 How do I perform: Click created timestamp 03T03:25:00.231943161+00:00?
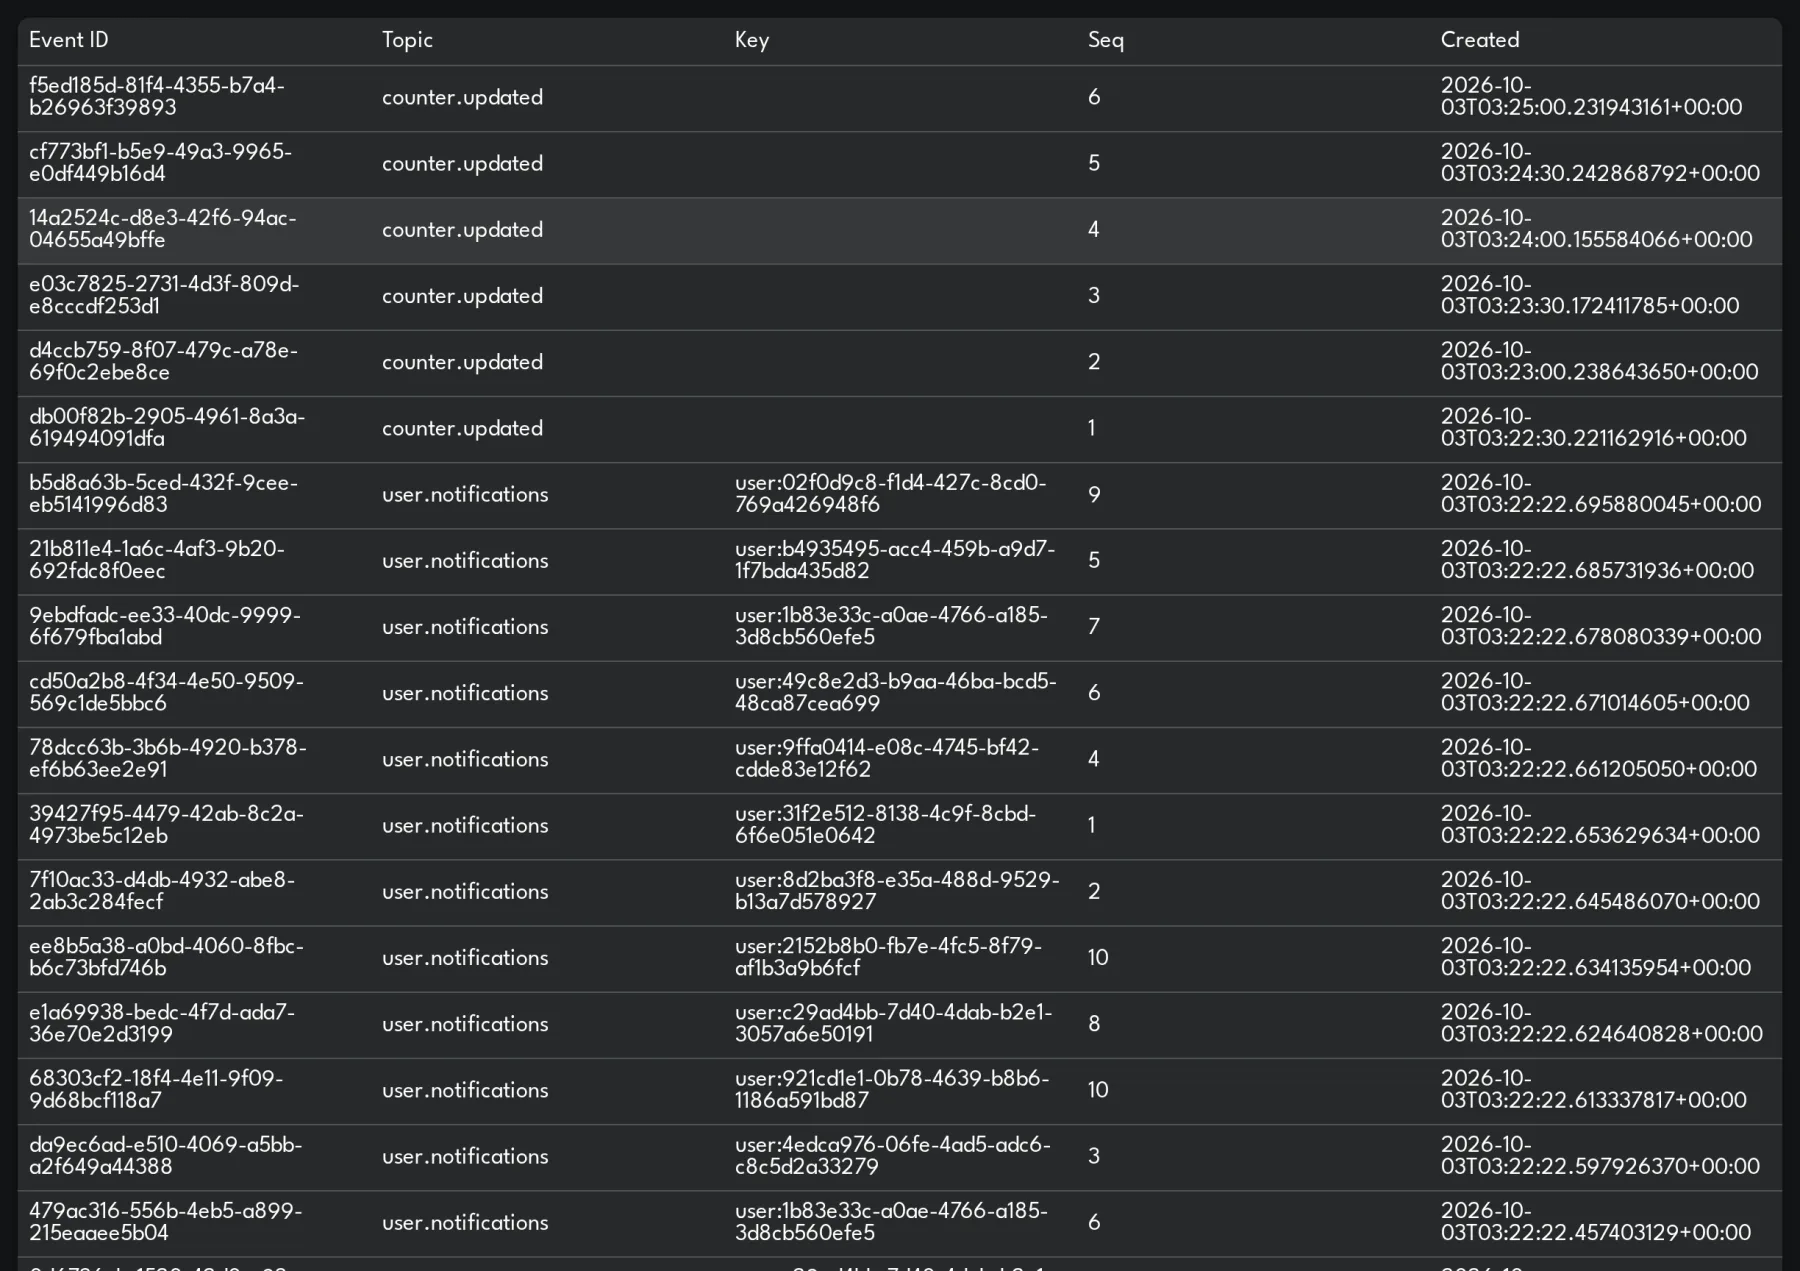[x=1591, y=108]
